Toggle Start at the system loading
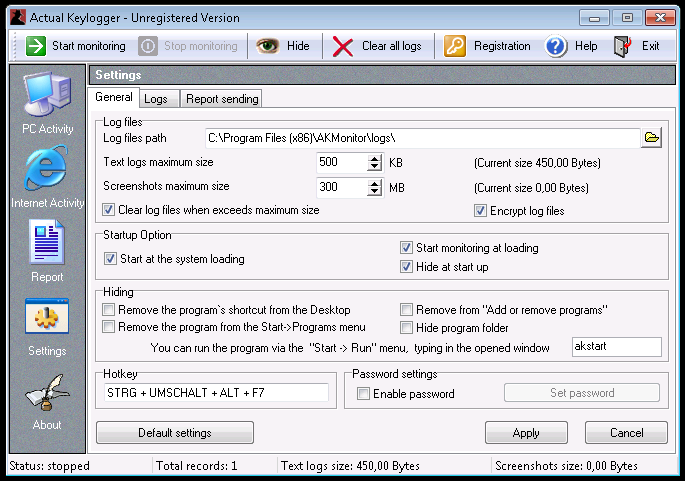Screen dimensions: 685x481 click(110, 259)
